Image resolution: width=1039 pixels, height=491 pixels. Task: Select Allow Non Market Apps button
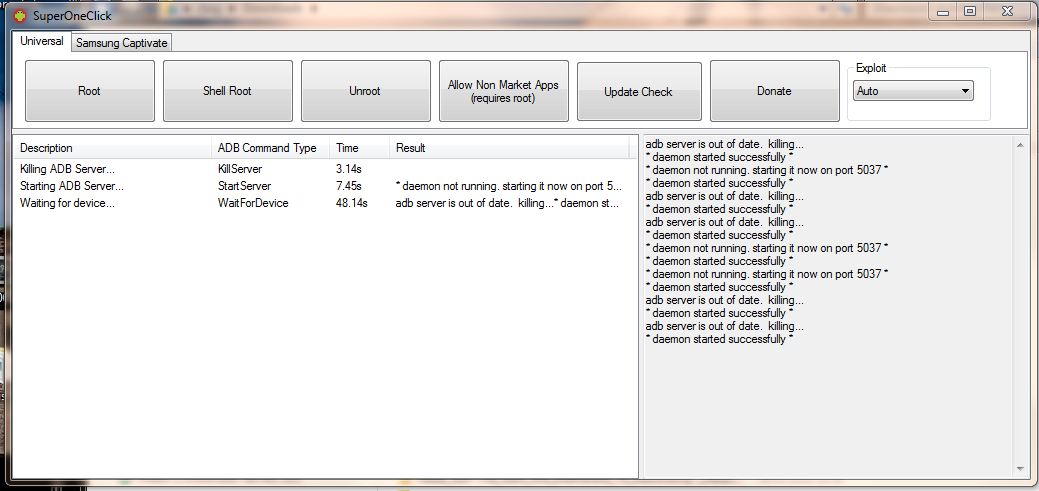click(504, 91)
